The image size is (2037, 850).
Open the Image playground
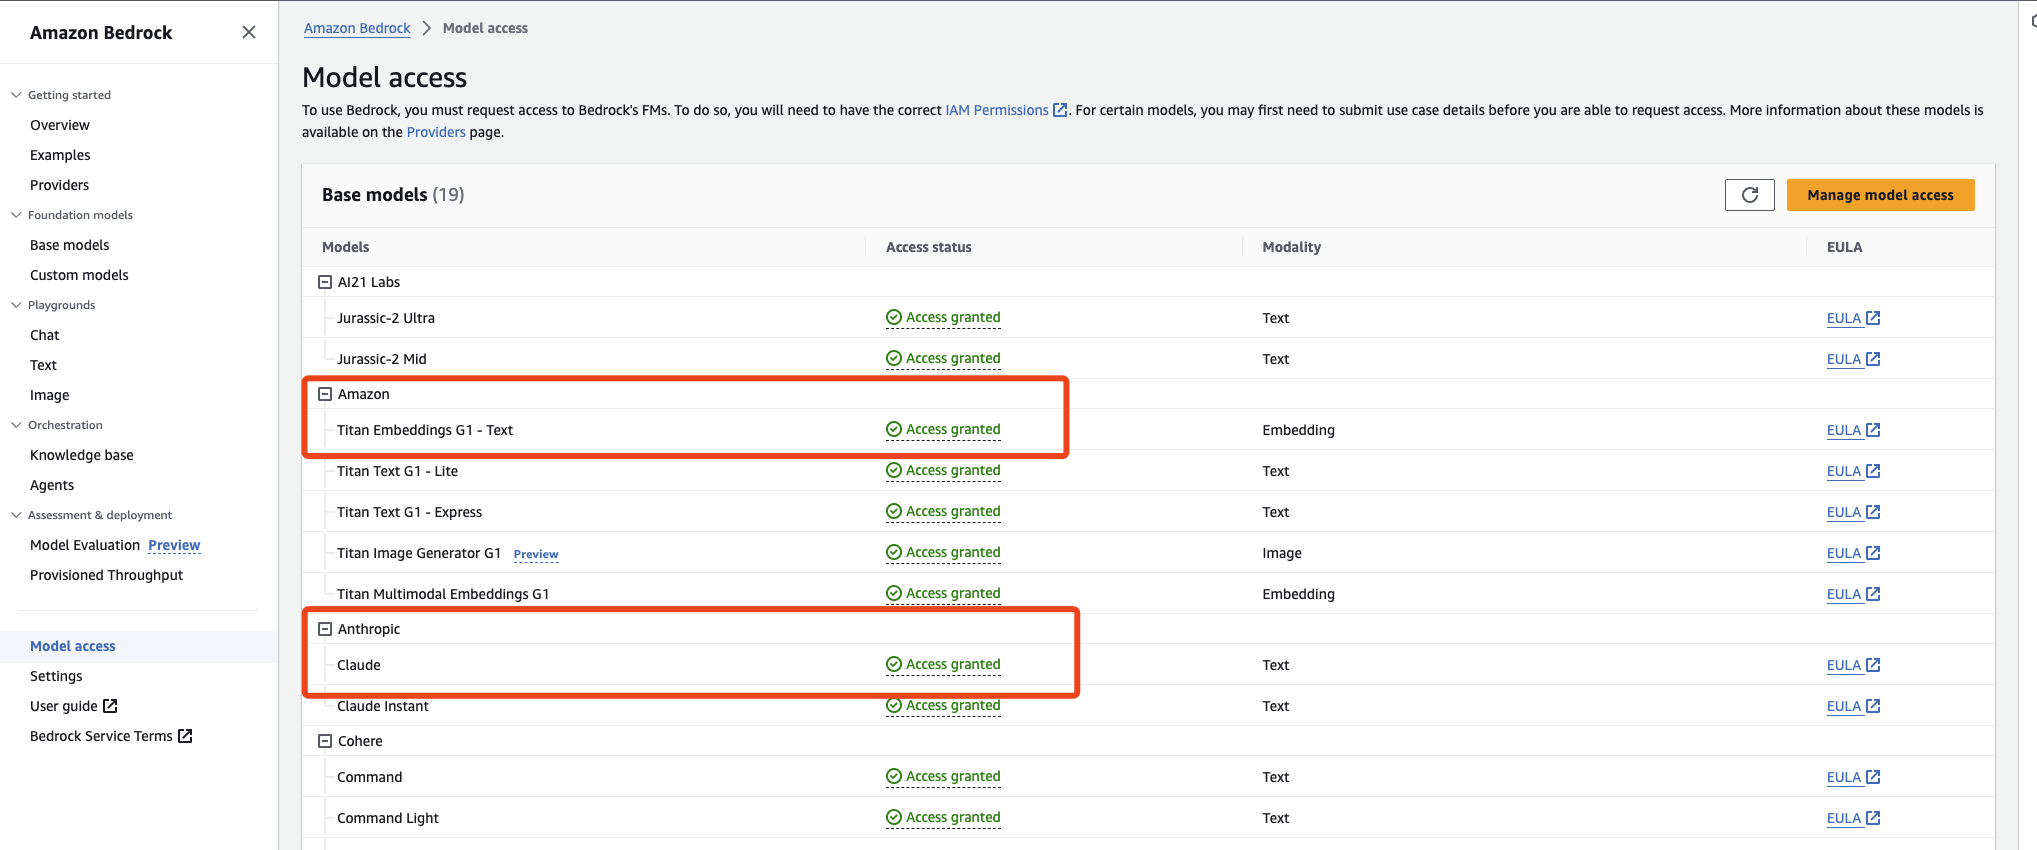tap(50, 395)
